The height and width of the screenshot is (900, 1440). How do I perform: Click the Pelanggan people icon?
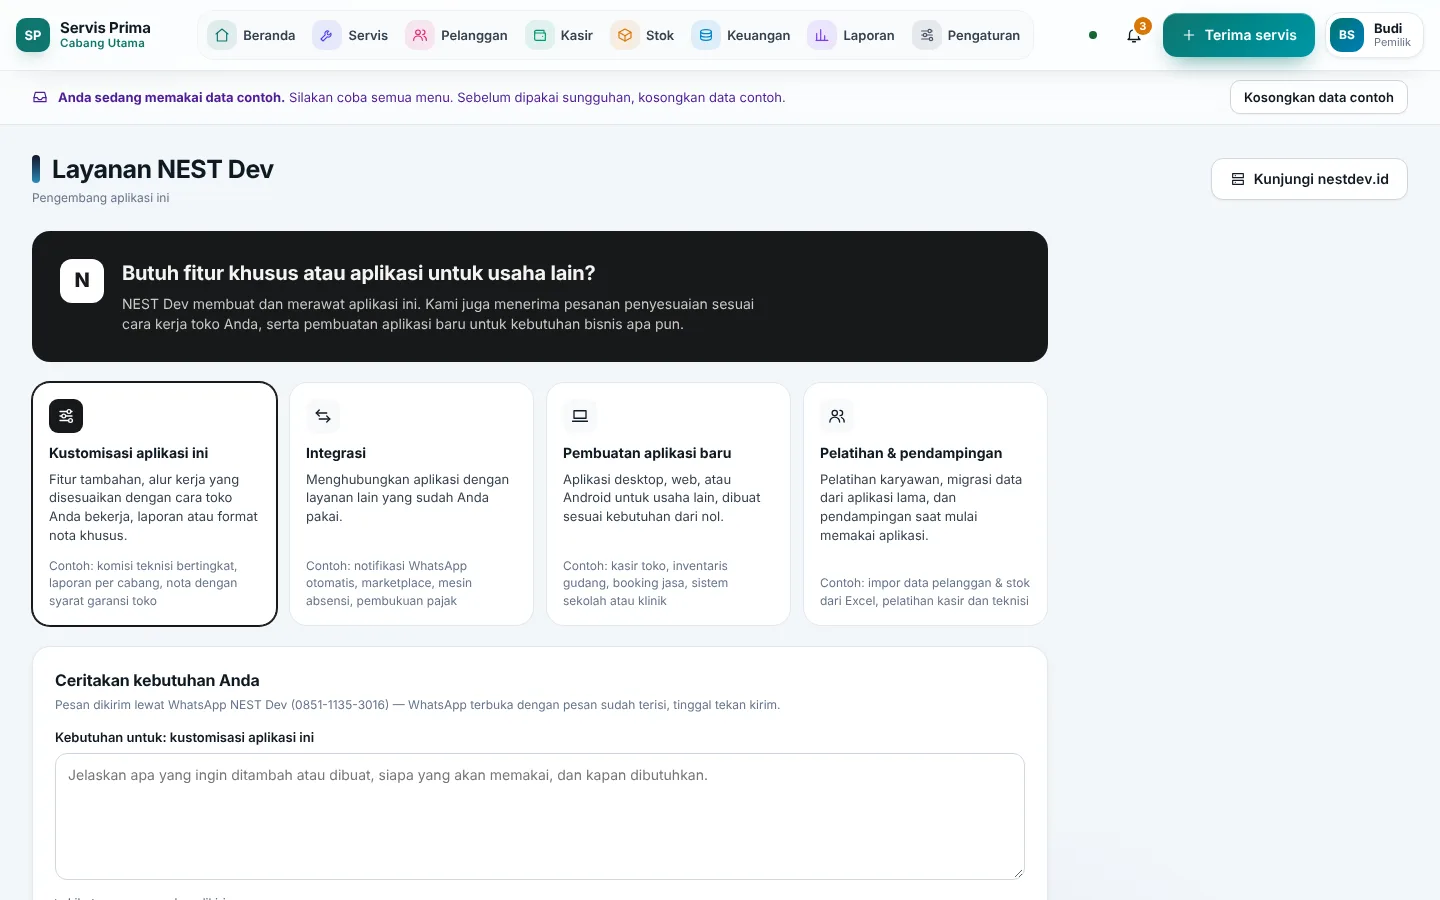coord(420,35)
